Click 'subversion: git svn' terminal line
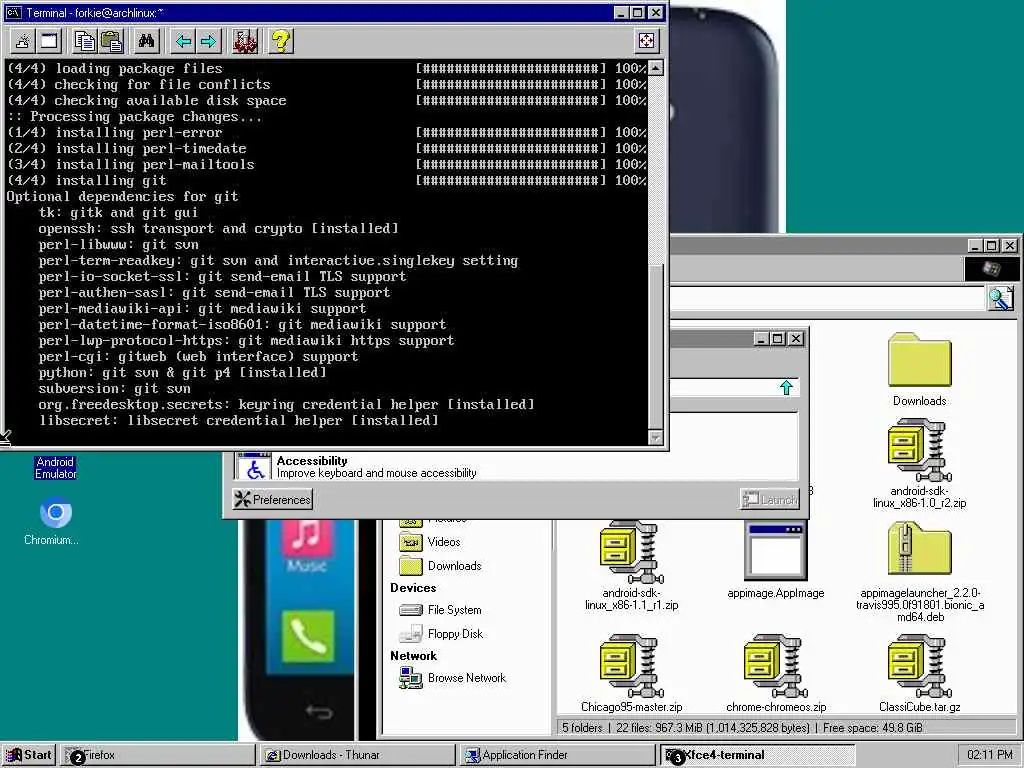 (x=114, y=389)
